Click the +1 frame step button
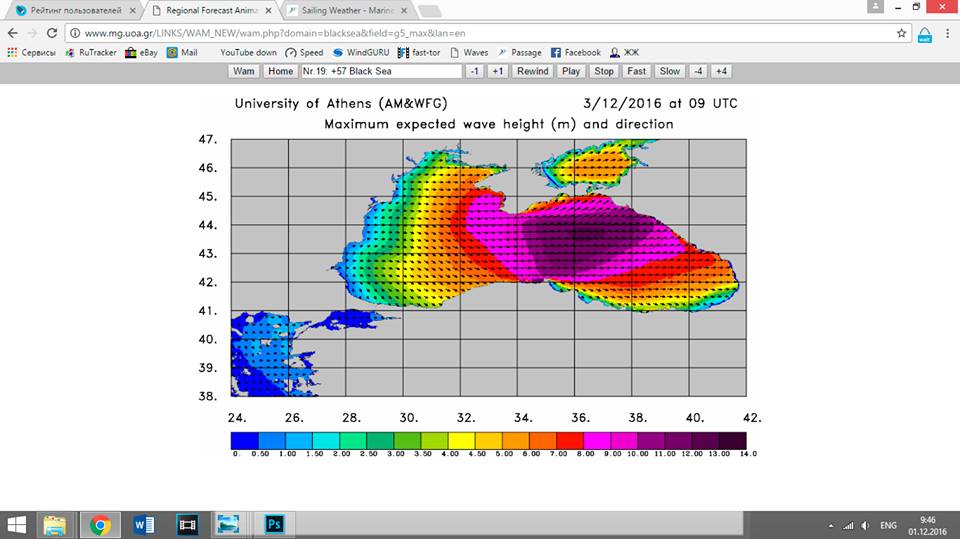Screen dimensions: 960x539 click(498, 71)
